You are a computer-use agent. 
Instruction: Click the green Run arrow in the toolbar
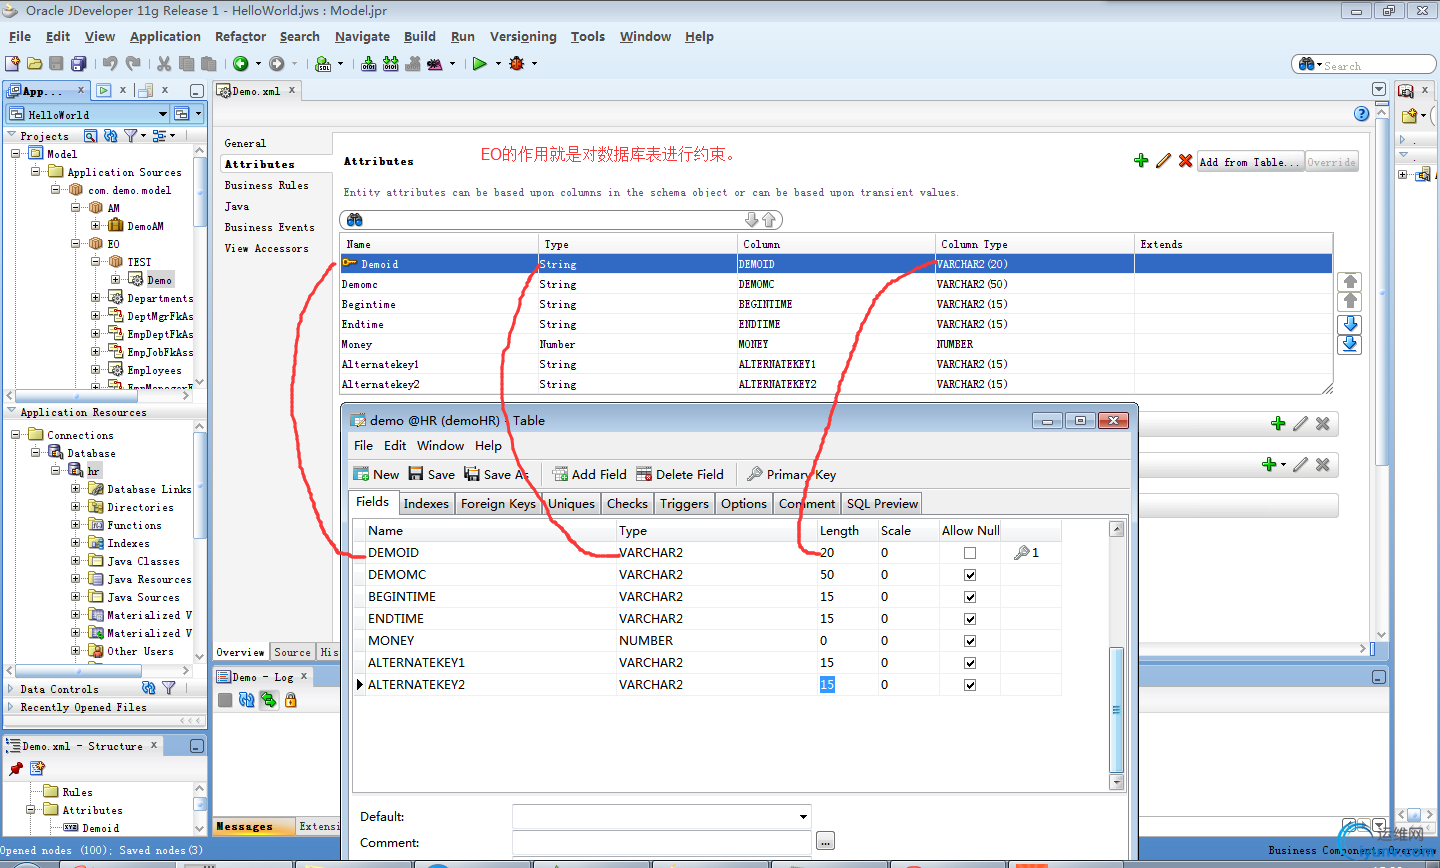click(x=480, y=63)
